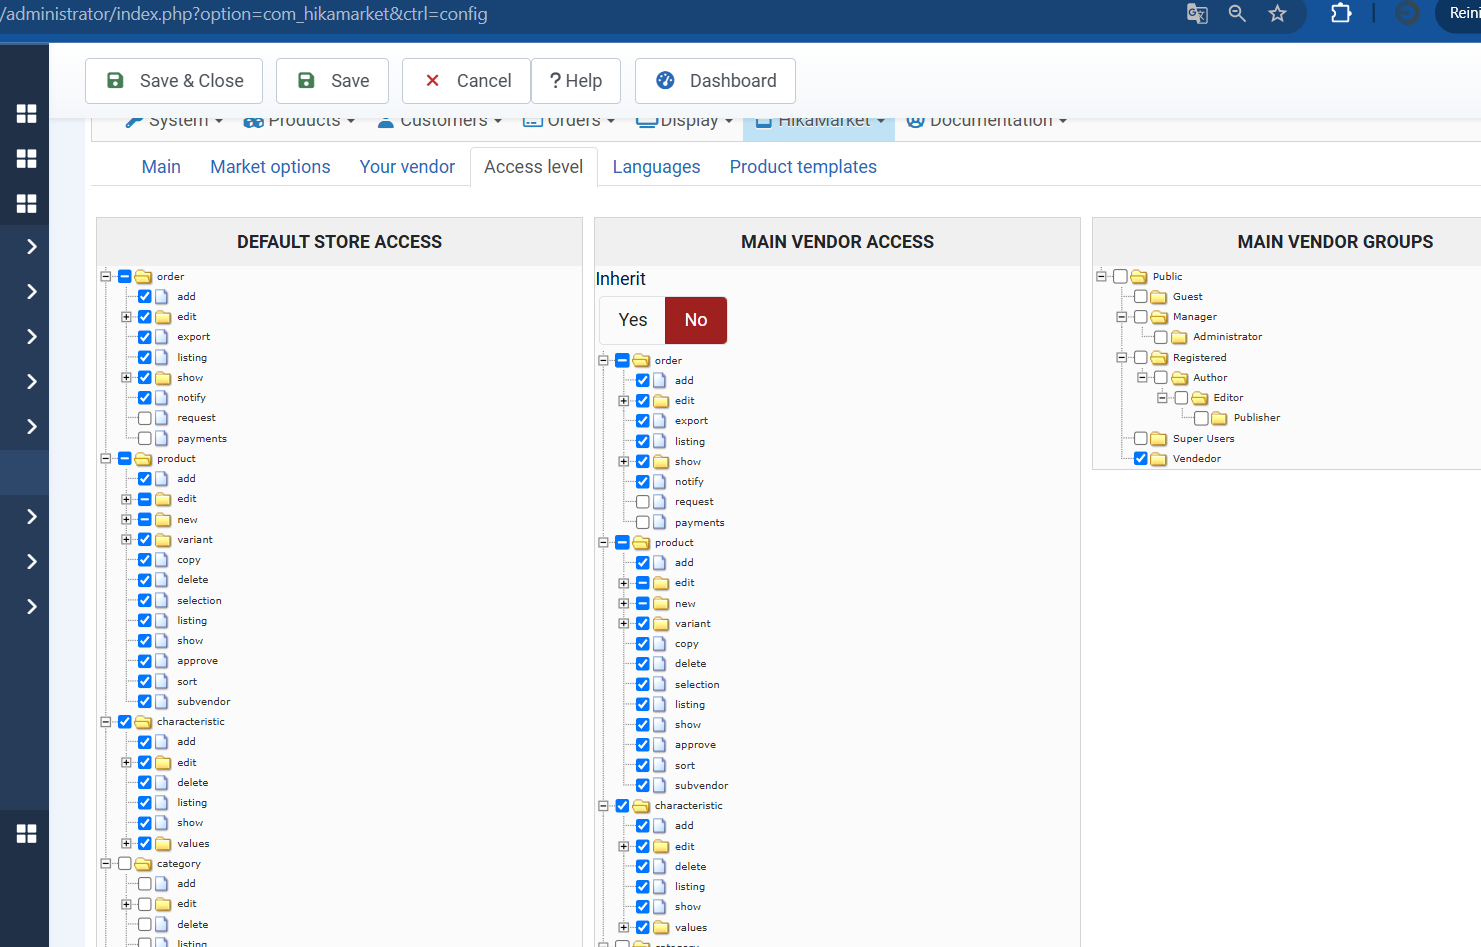Click the Public folder icon in Main Vendor Groups
Screen dimensions: 1481x947
pyautogui.click(x=1139, y=277)
